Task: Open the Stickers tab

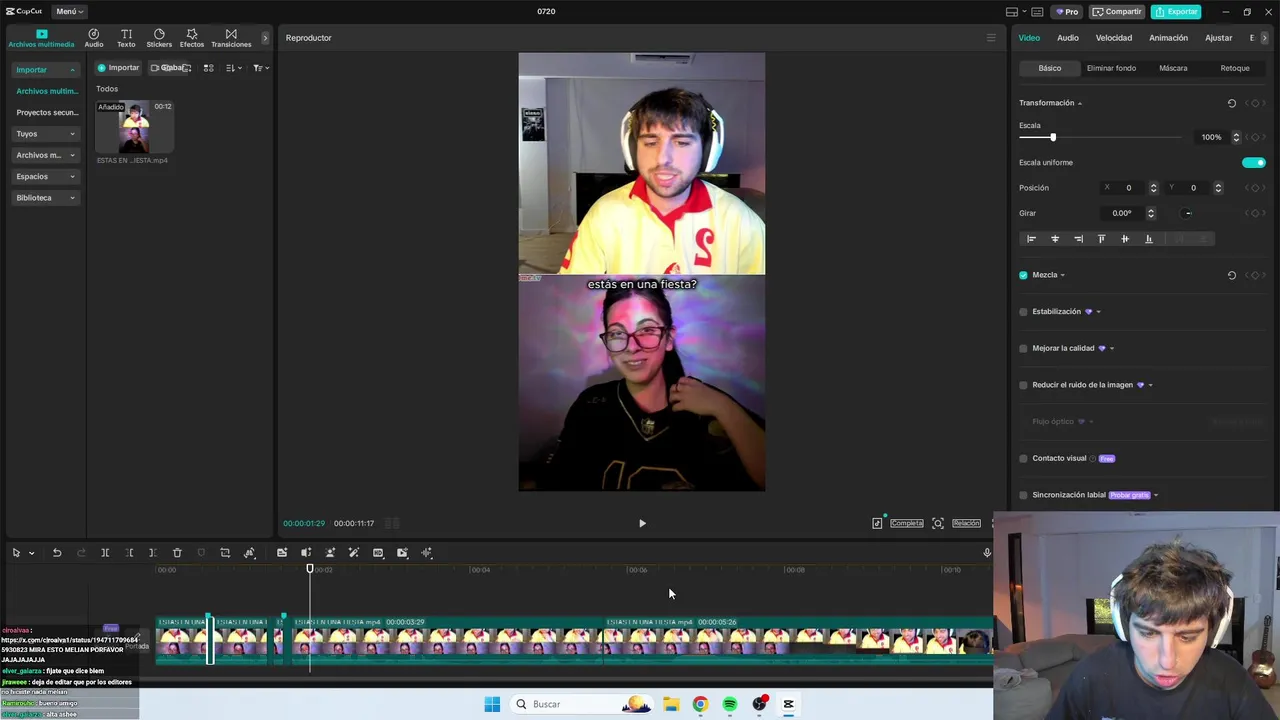Action: pos(159,38)
